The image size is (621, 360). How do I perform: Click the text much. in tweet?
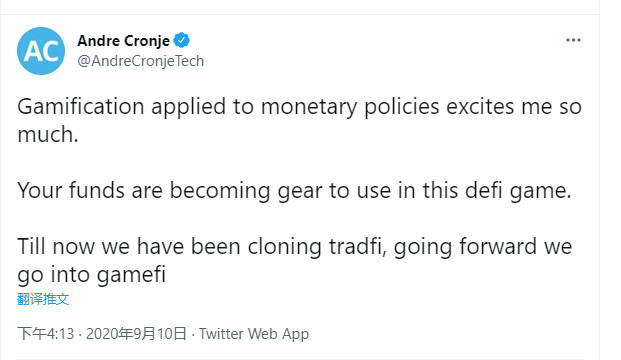[48, 134]
